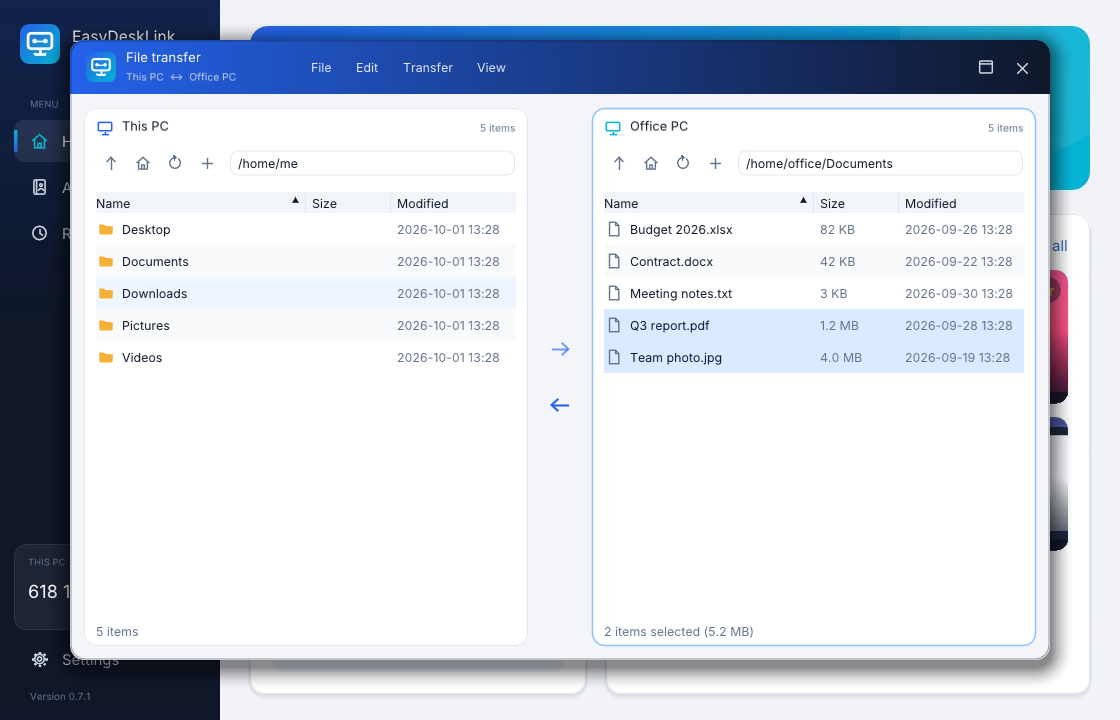The width and height of the screenshot is (1120, 720).
Task: Click the left arrow to transfer files to This PC
Action: tap(560, 405)
